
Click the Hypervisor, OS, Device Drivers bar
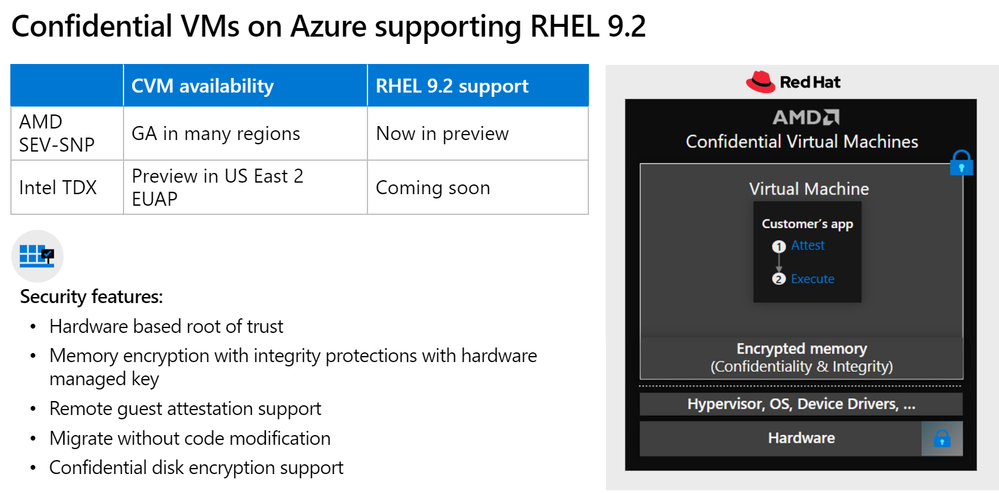[x=801, y=405]
